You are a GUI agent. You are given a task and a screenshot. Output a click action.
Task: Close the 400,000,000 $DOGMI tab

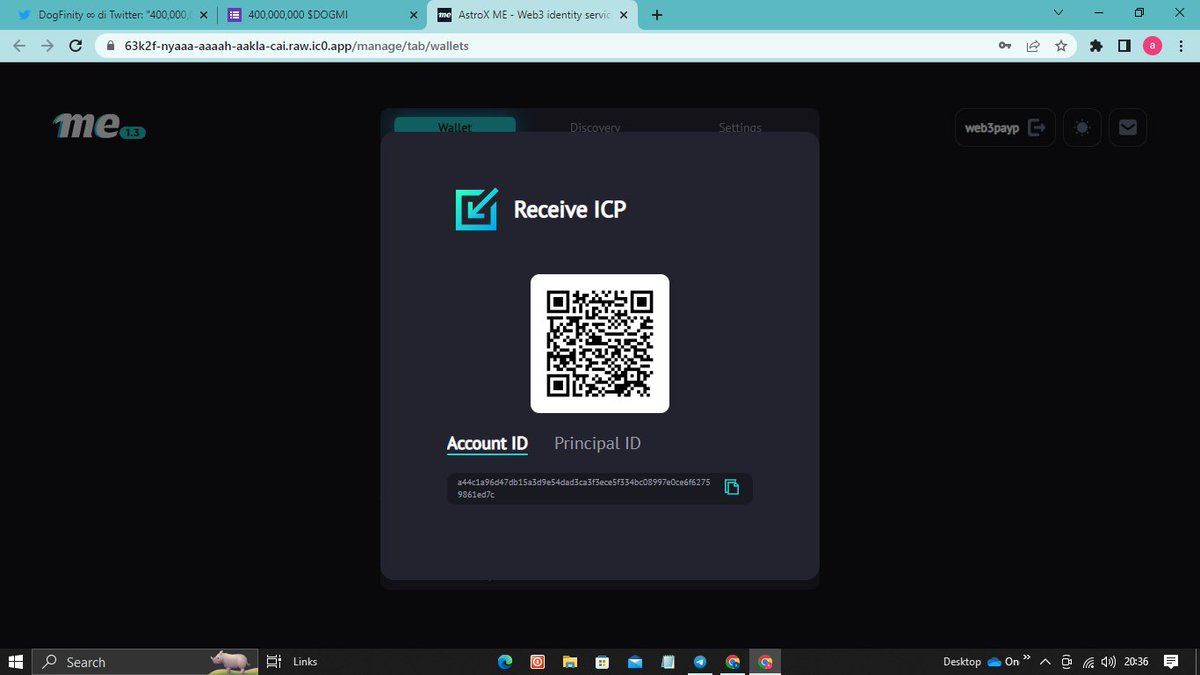(412, 16)
